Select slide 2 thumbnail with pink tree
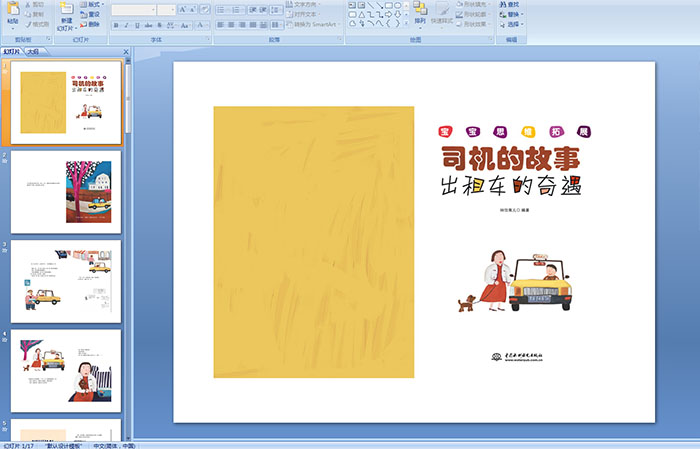Viewport: 700px width, 449px height. tap(66, 192)
